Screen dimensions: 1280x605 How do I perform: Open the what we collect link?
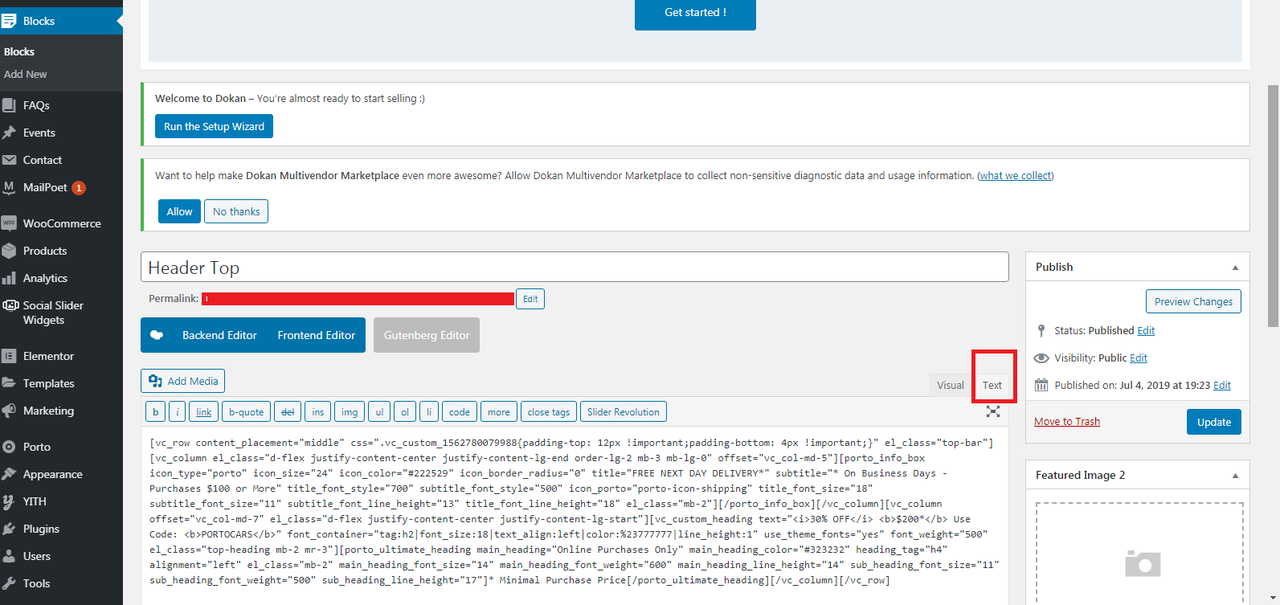(1015, 175)
